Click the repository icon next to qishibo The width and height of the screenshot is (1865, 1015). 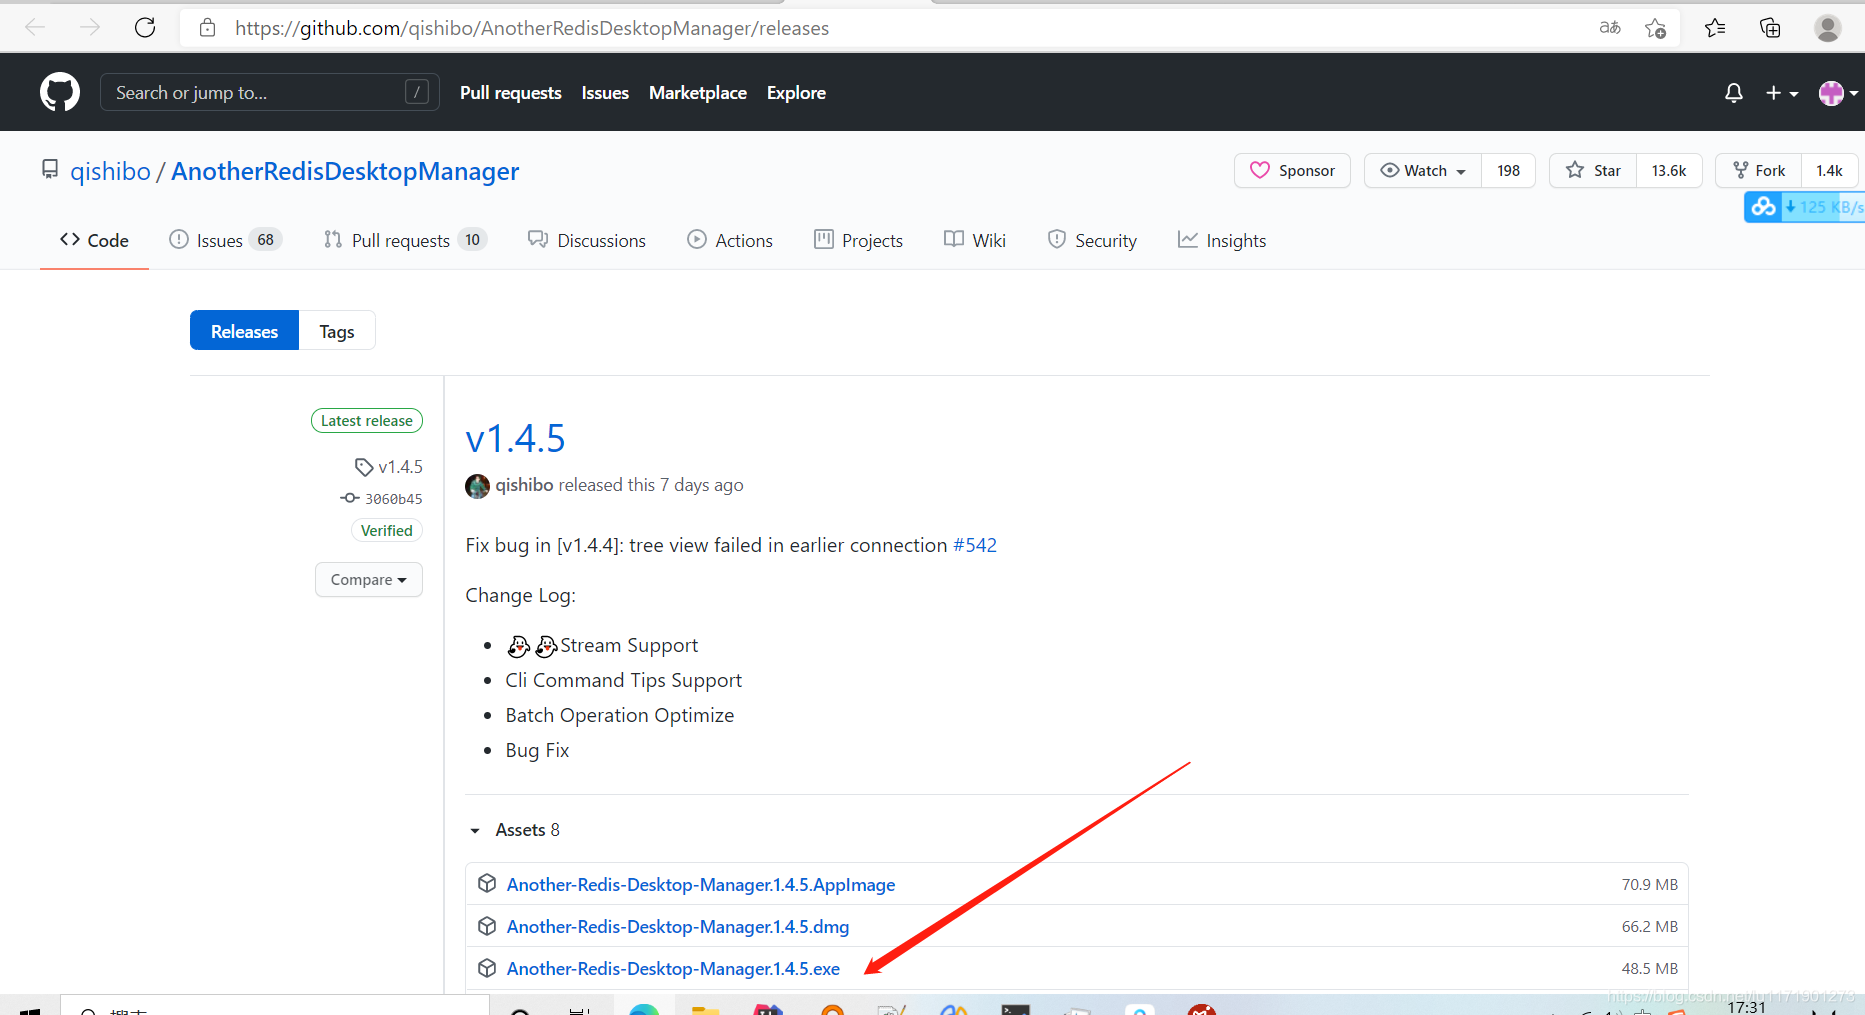50,170
